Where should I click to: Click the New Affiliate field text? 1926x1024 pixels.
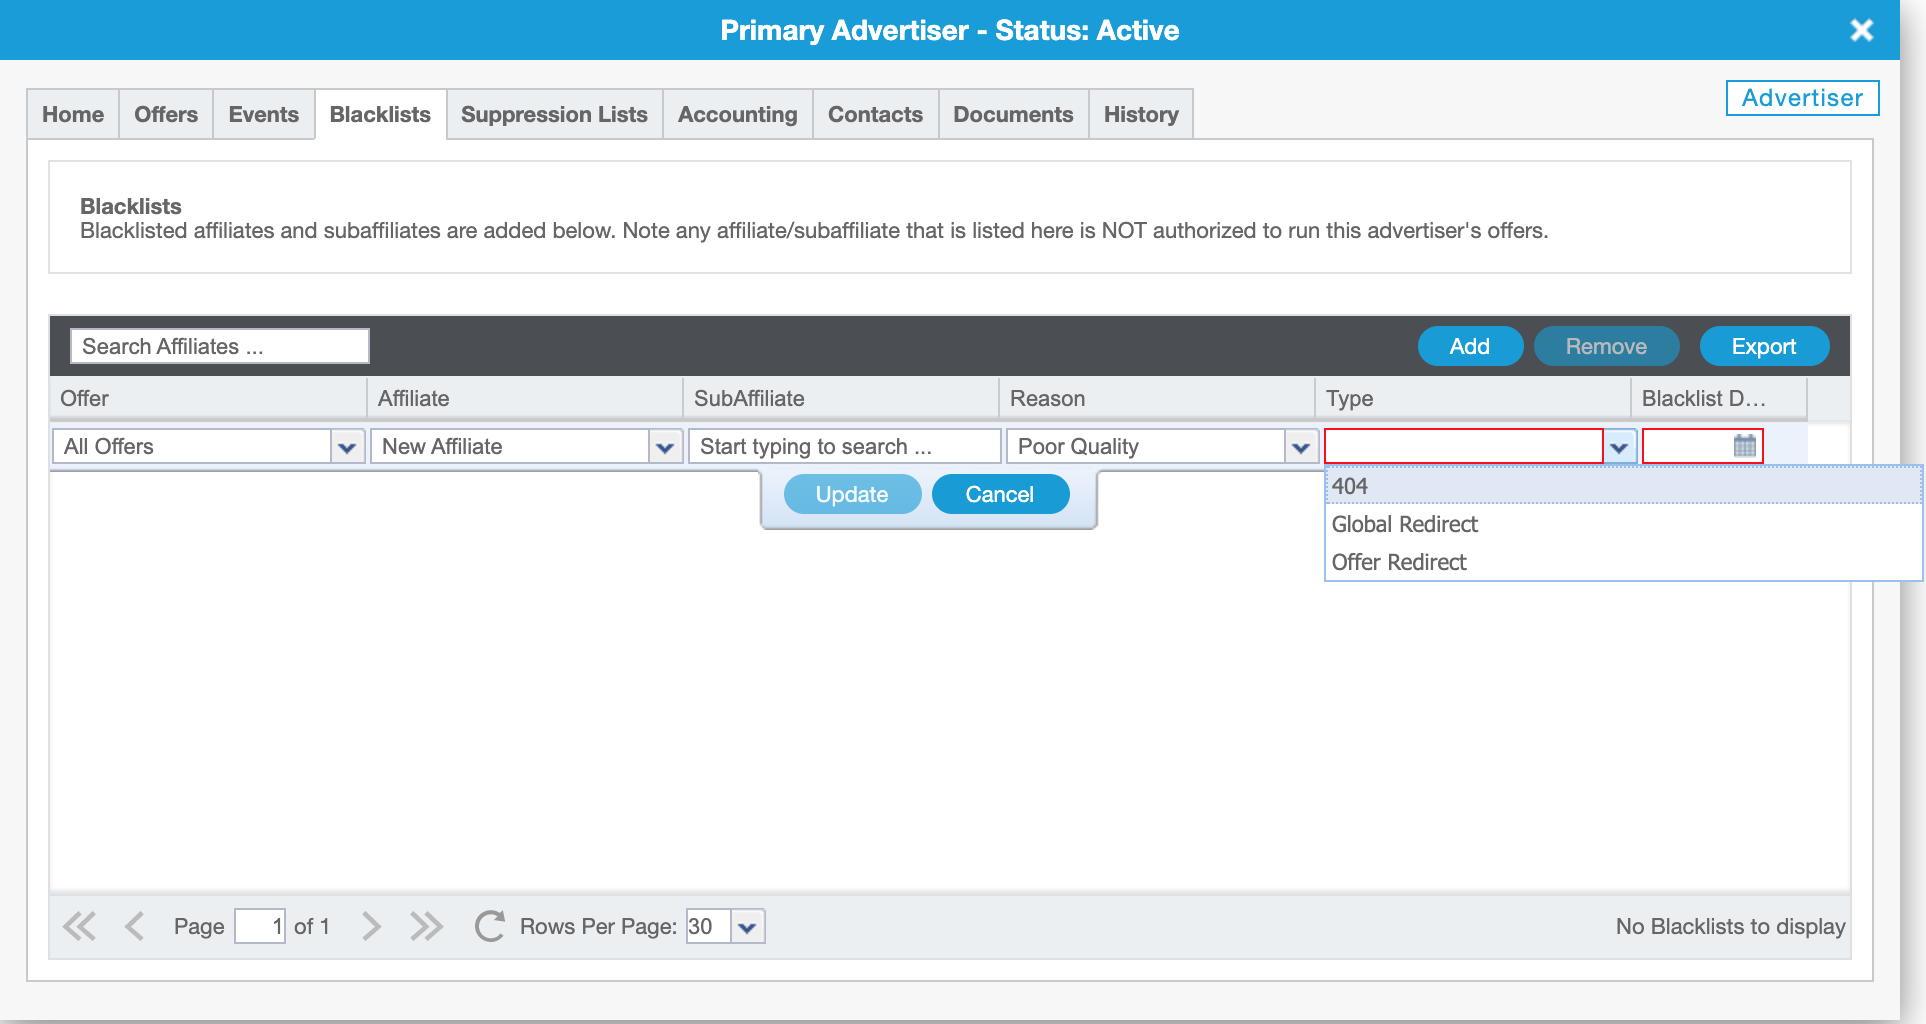(510, 447)
